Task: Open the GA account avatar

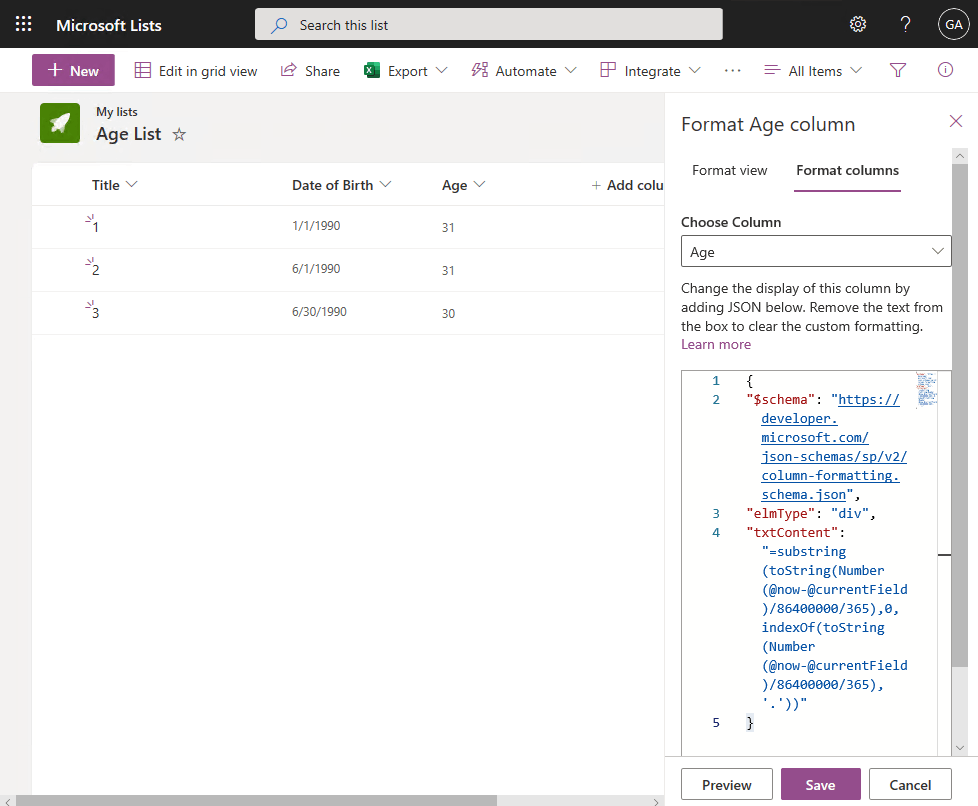Action: point(953,24)
